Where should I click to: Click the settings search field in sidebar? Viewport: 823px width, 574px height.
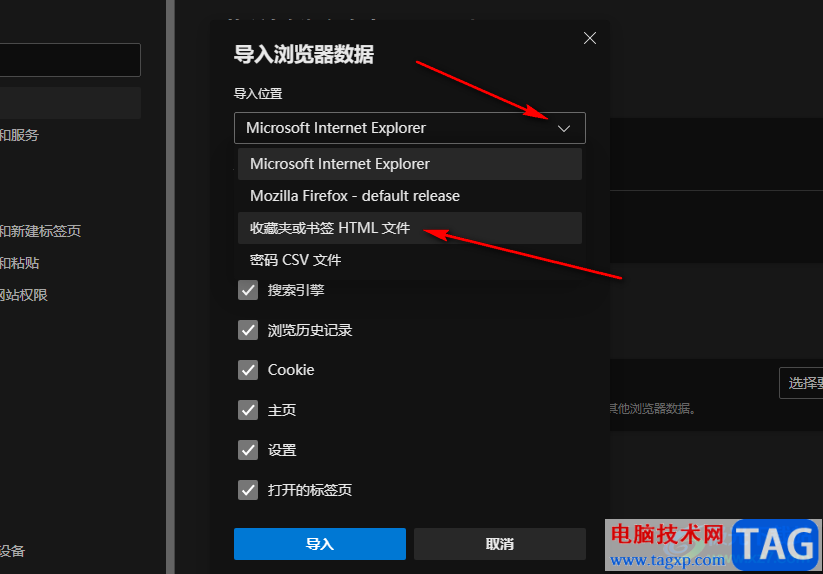tap(70, 60)
